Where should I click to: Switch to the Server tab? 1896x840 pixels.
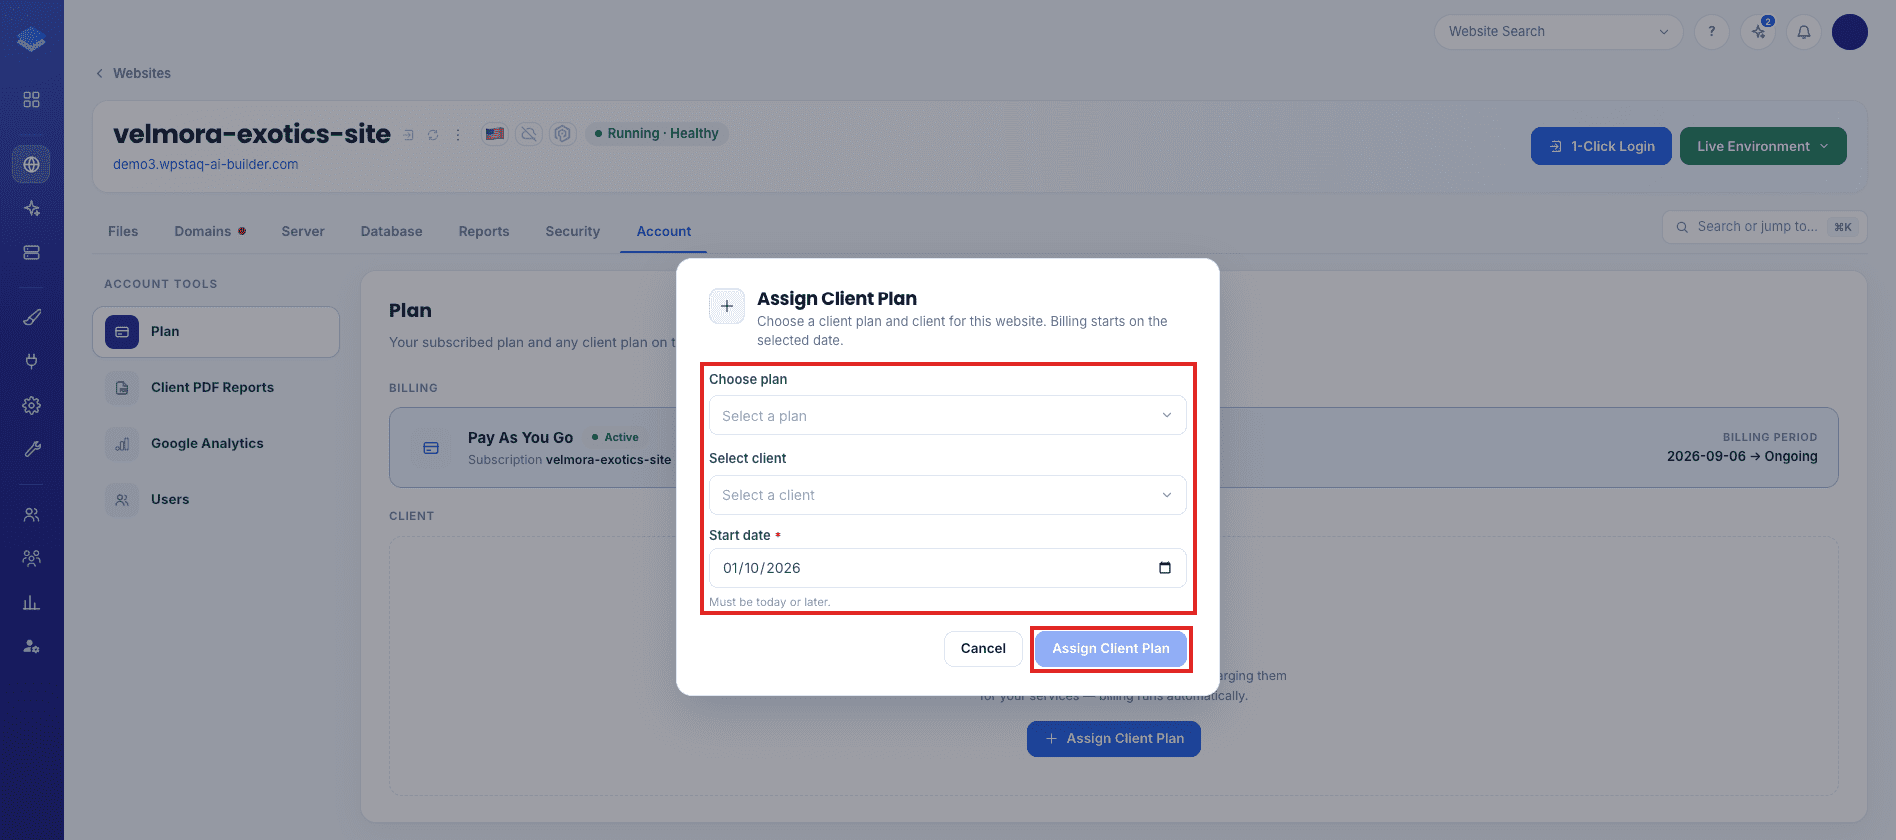tap(303, 231)
